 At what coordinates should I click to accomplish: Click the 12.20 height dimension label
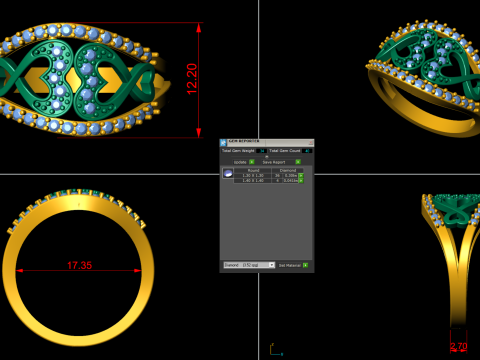point(192,79)
